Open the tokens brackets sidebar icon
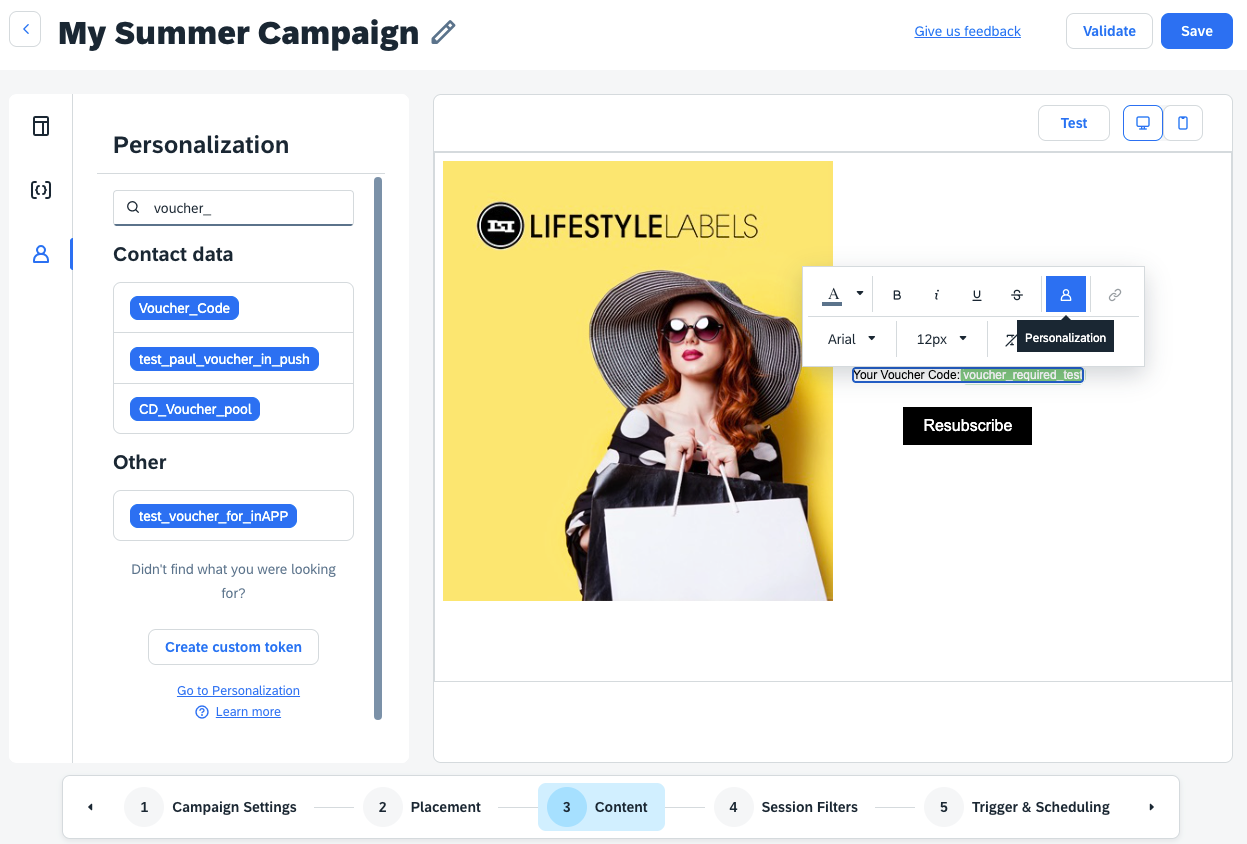 (x=41, y=190)
